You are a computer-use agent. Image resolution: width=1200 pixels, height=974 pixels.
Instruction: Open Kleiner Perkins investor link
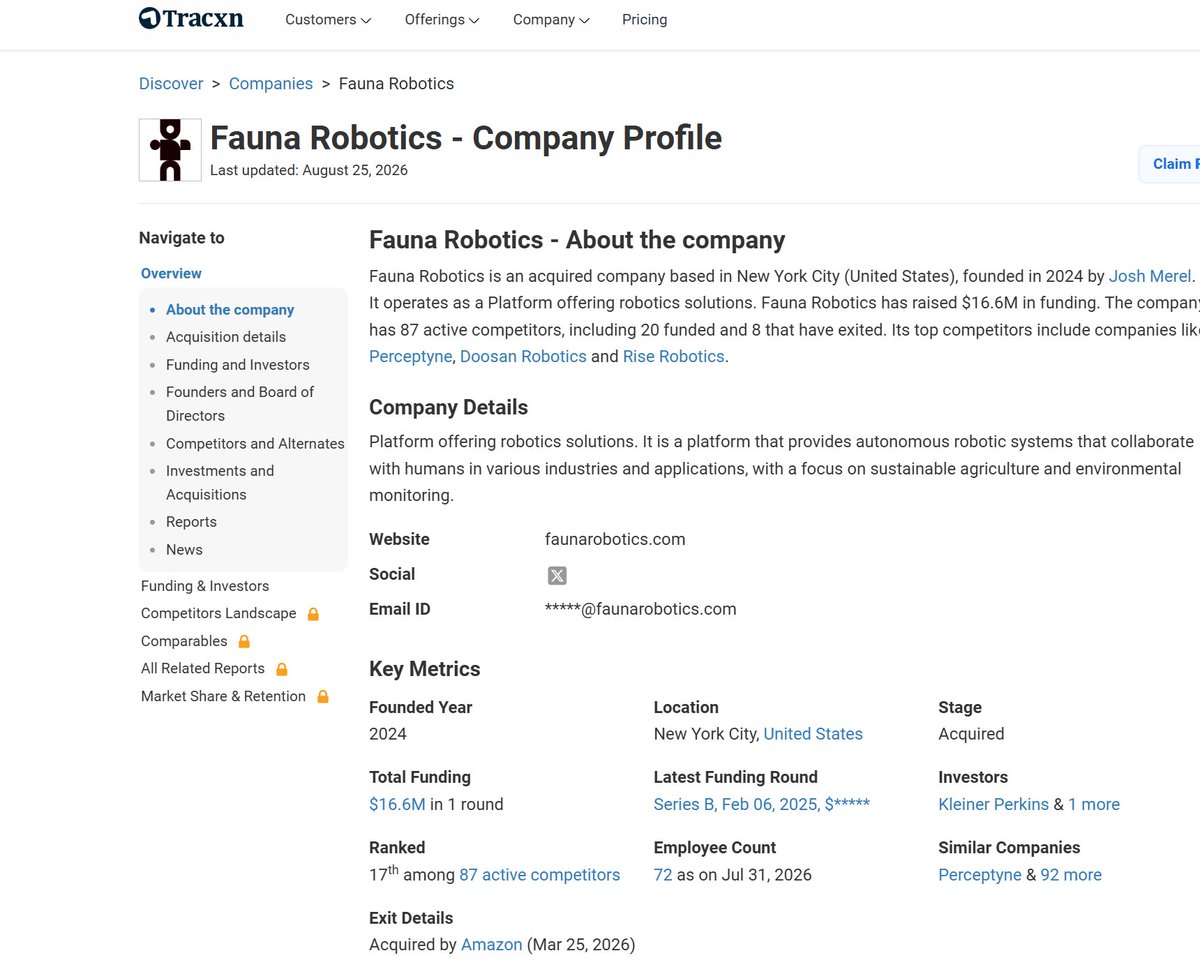coord(993,804)
